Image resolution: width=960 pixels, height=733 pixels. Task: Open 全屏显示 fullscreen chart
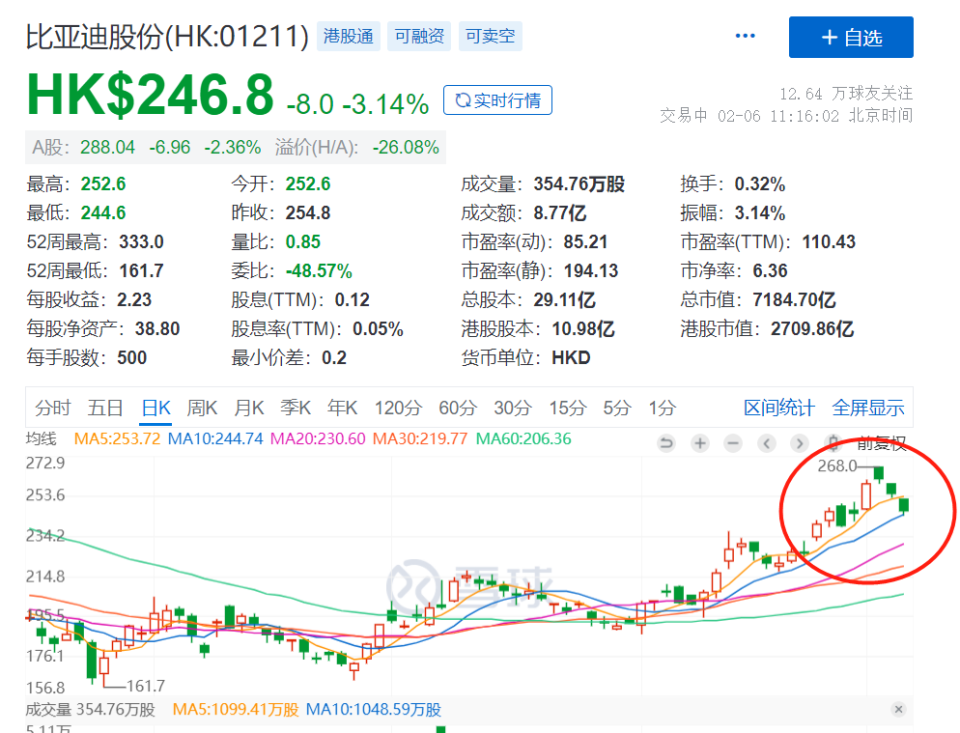868,408
